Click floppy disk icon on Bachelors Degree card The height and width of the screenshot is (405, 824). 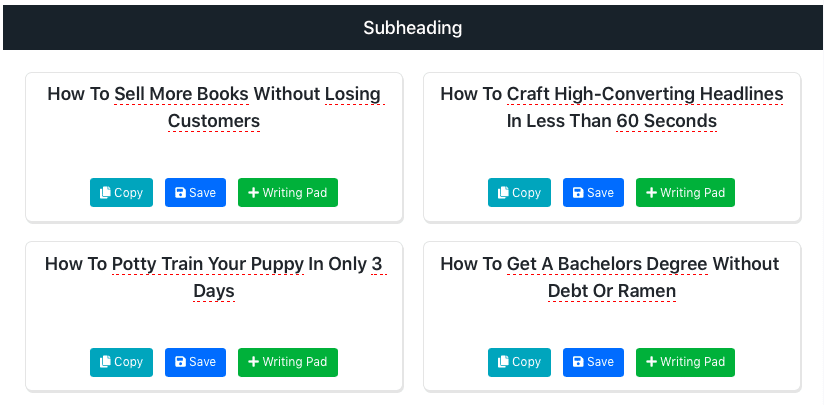pos(578,362)
